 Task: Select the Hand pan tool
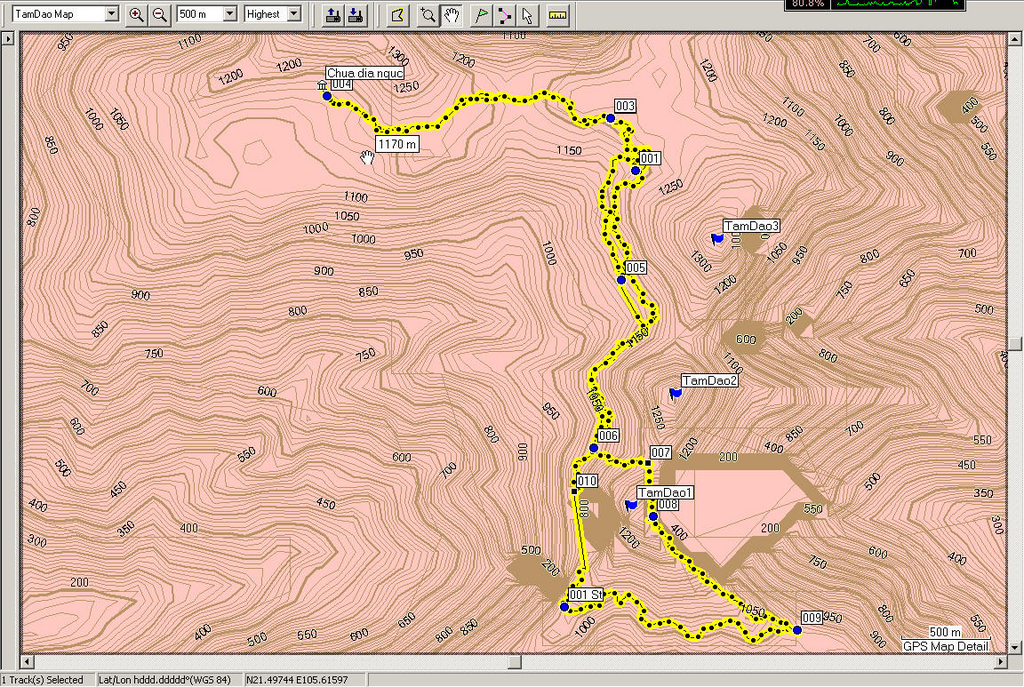[451, 15]
